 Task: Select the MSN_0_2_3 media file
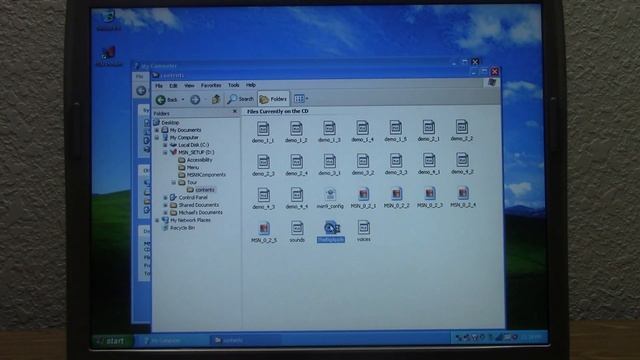point(429,193)
